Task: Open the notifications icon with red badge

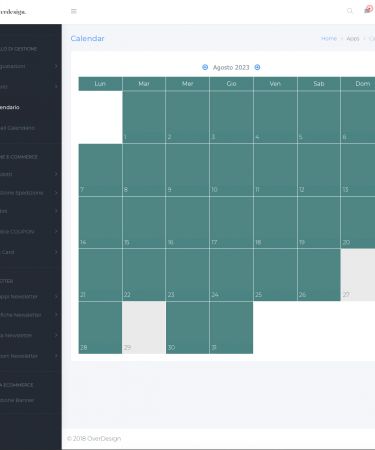Action: [x=368, y=10]
